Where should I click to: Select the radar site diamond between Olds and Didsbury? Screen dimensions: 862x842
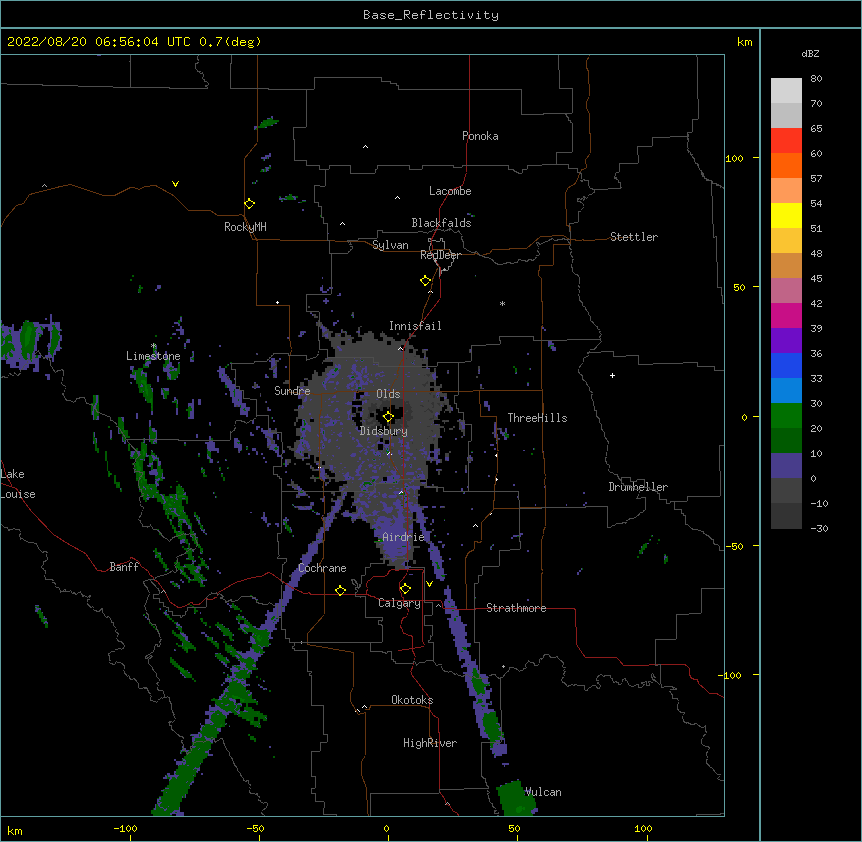click(388, 417)
